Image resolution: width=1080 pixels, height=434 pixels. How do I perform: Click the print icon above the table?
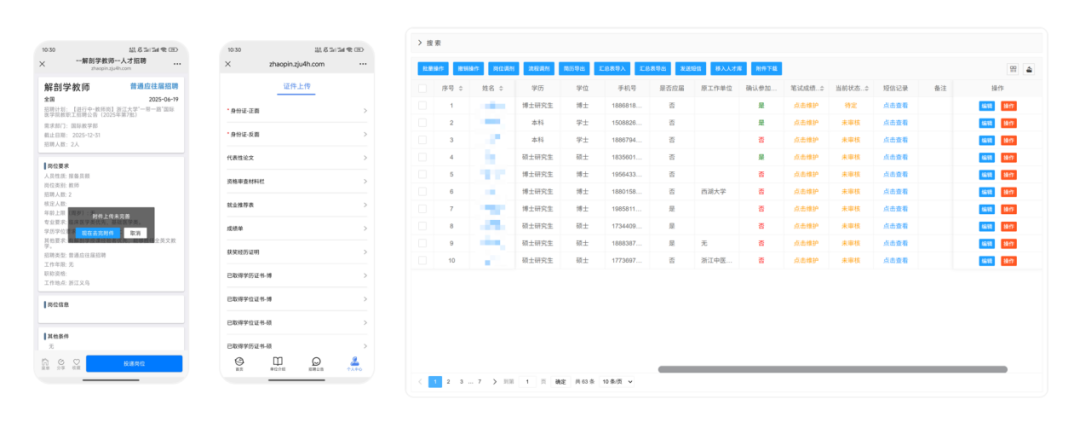(x=1029, y=69)
